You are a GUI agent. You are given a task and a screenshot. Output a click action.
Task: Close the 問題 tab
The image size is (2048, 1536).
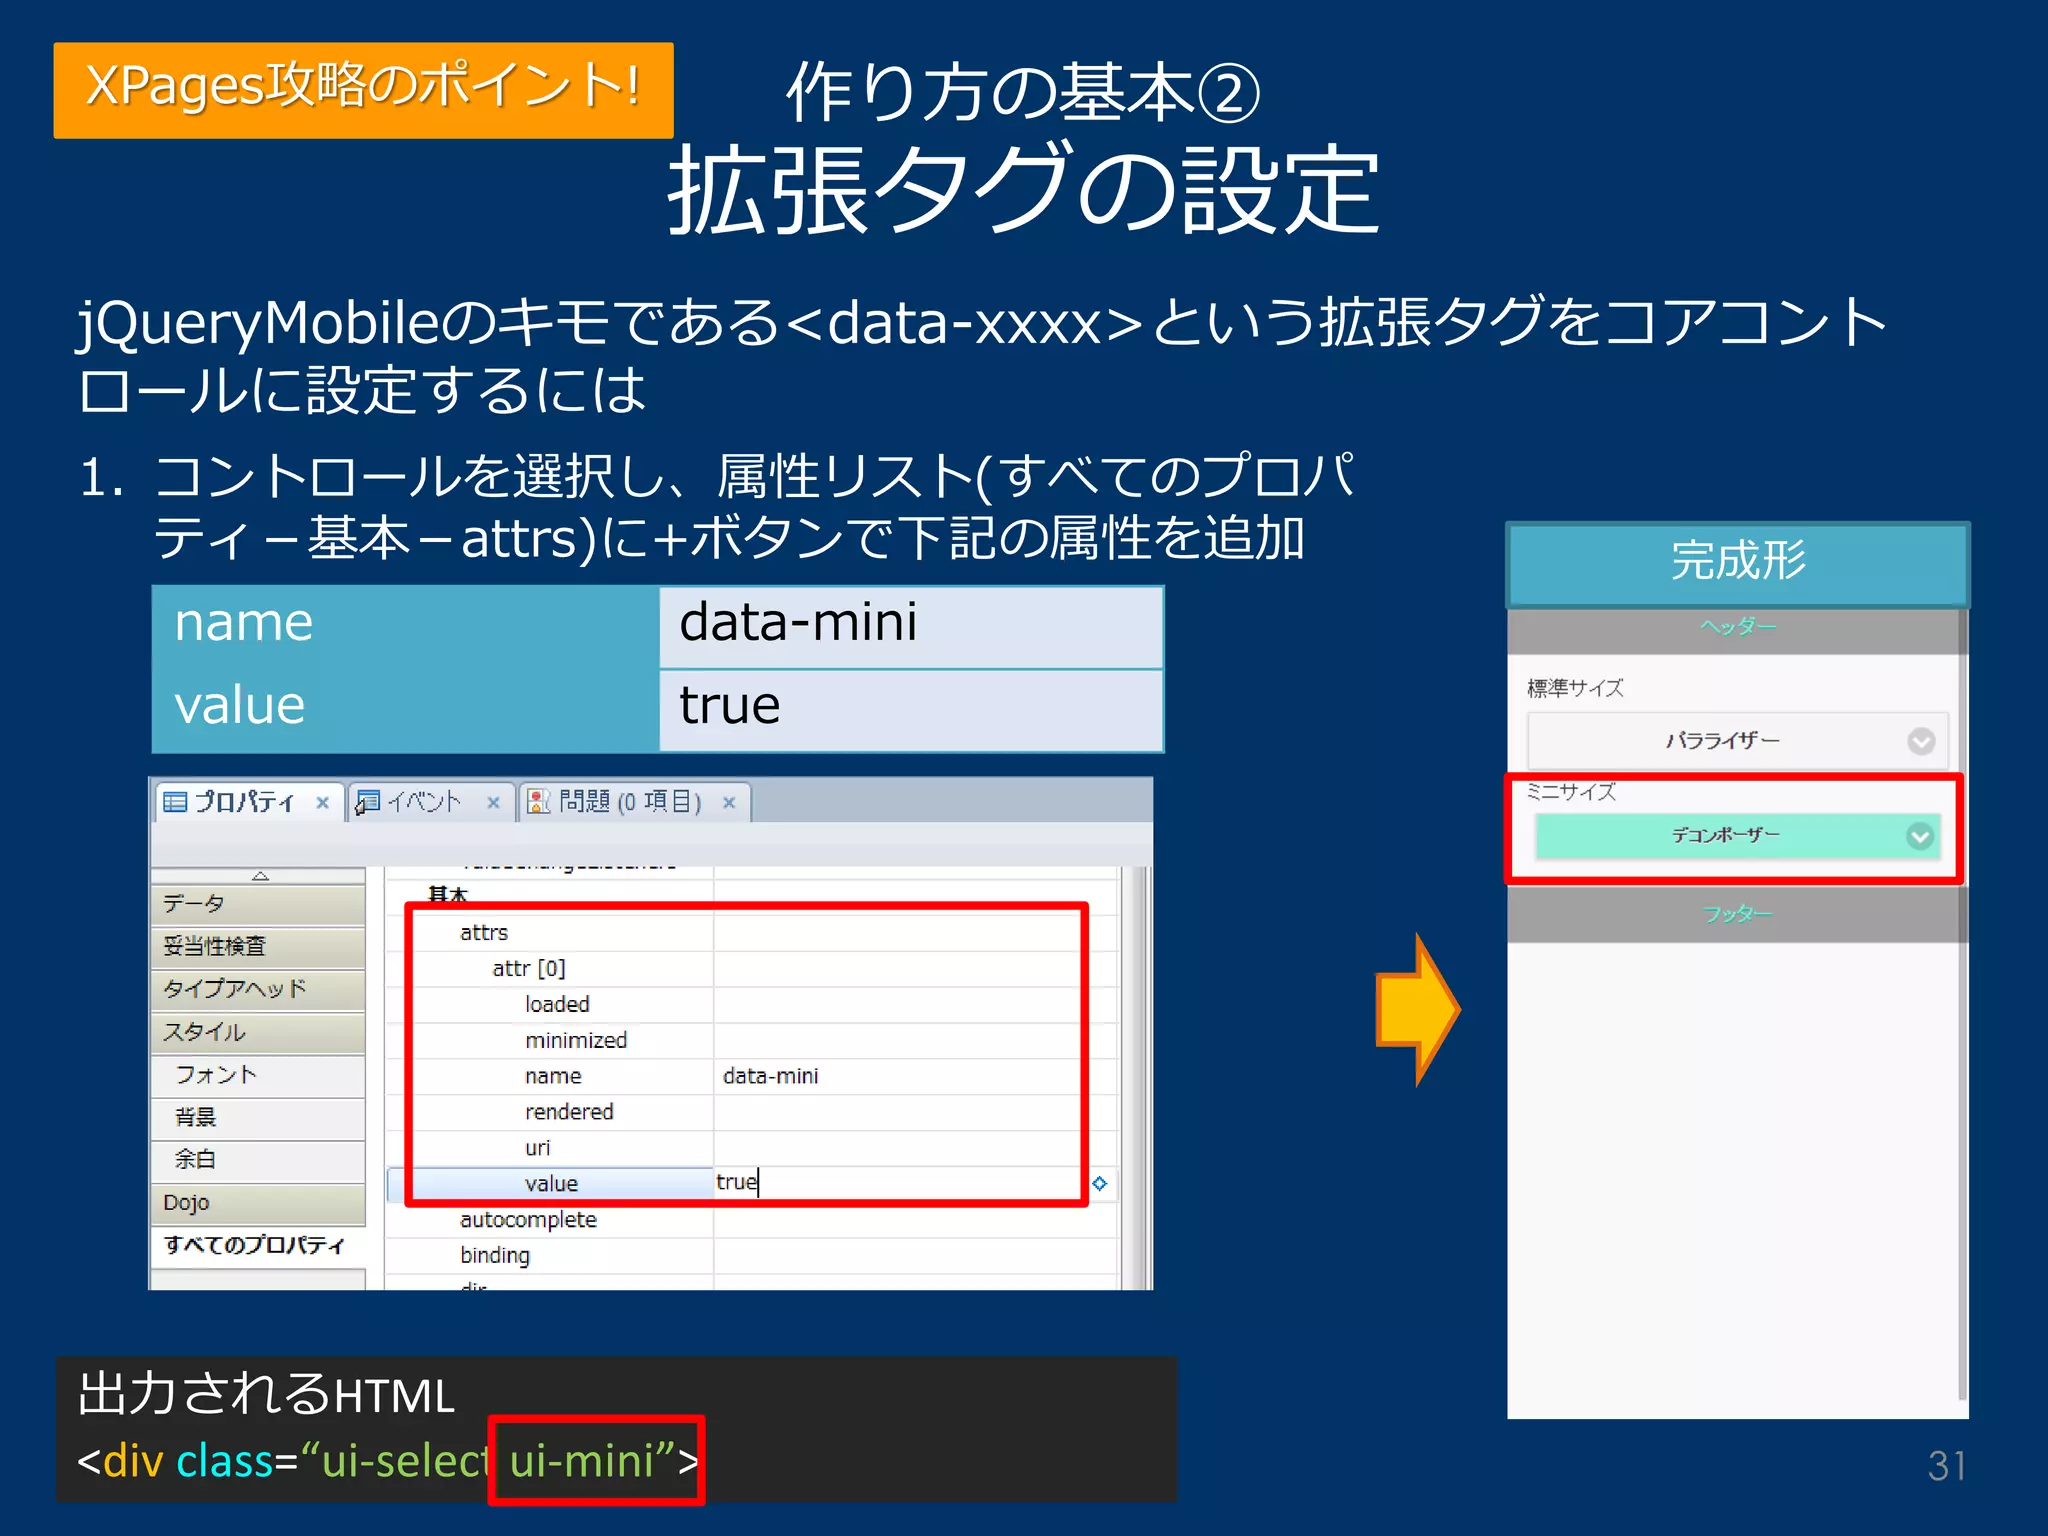729,802
